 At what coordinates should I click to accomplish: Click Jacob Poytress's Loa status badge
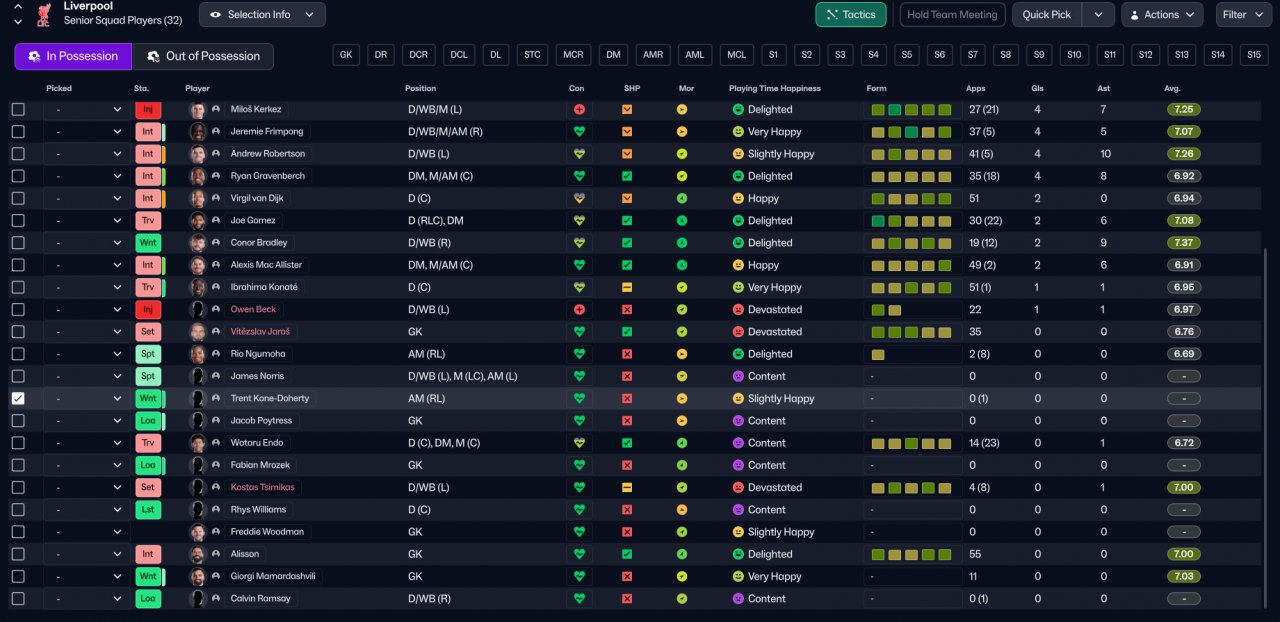pos(148,421)
